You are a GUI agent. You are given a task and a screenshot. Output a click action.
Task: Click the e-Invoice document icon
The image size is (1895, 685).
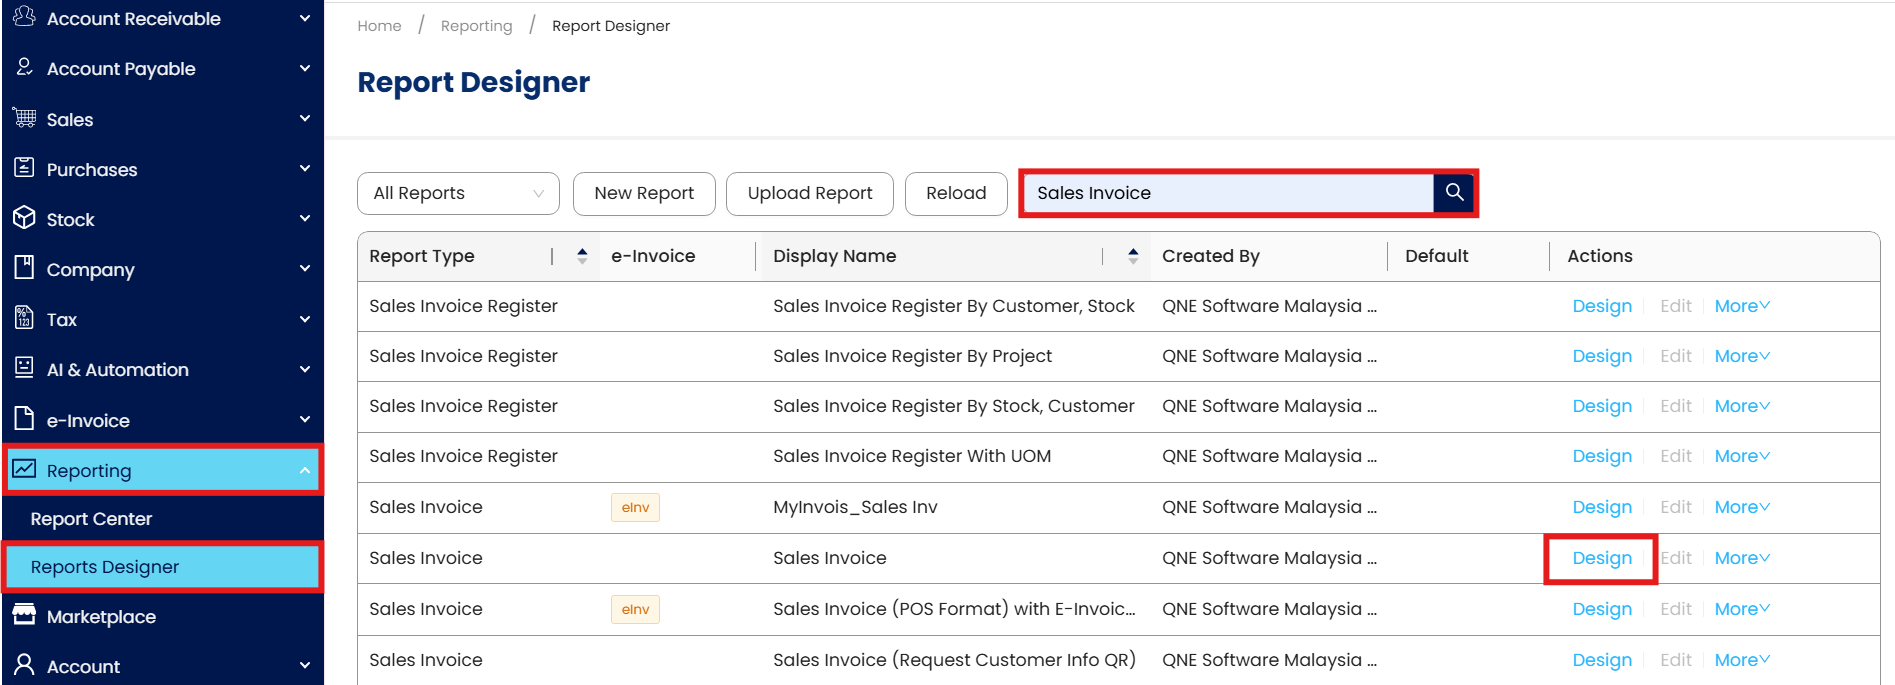tap(25, 419)
